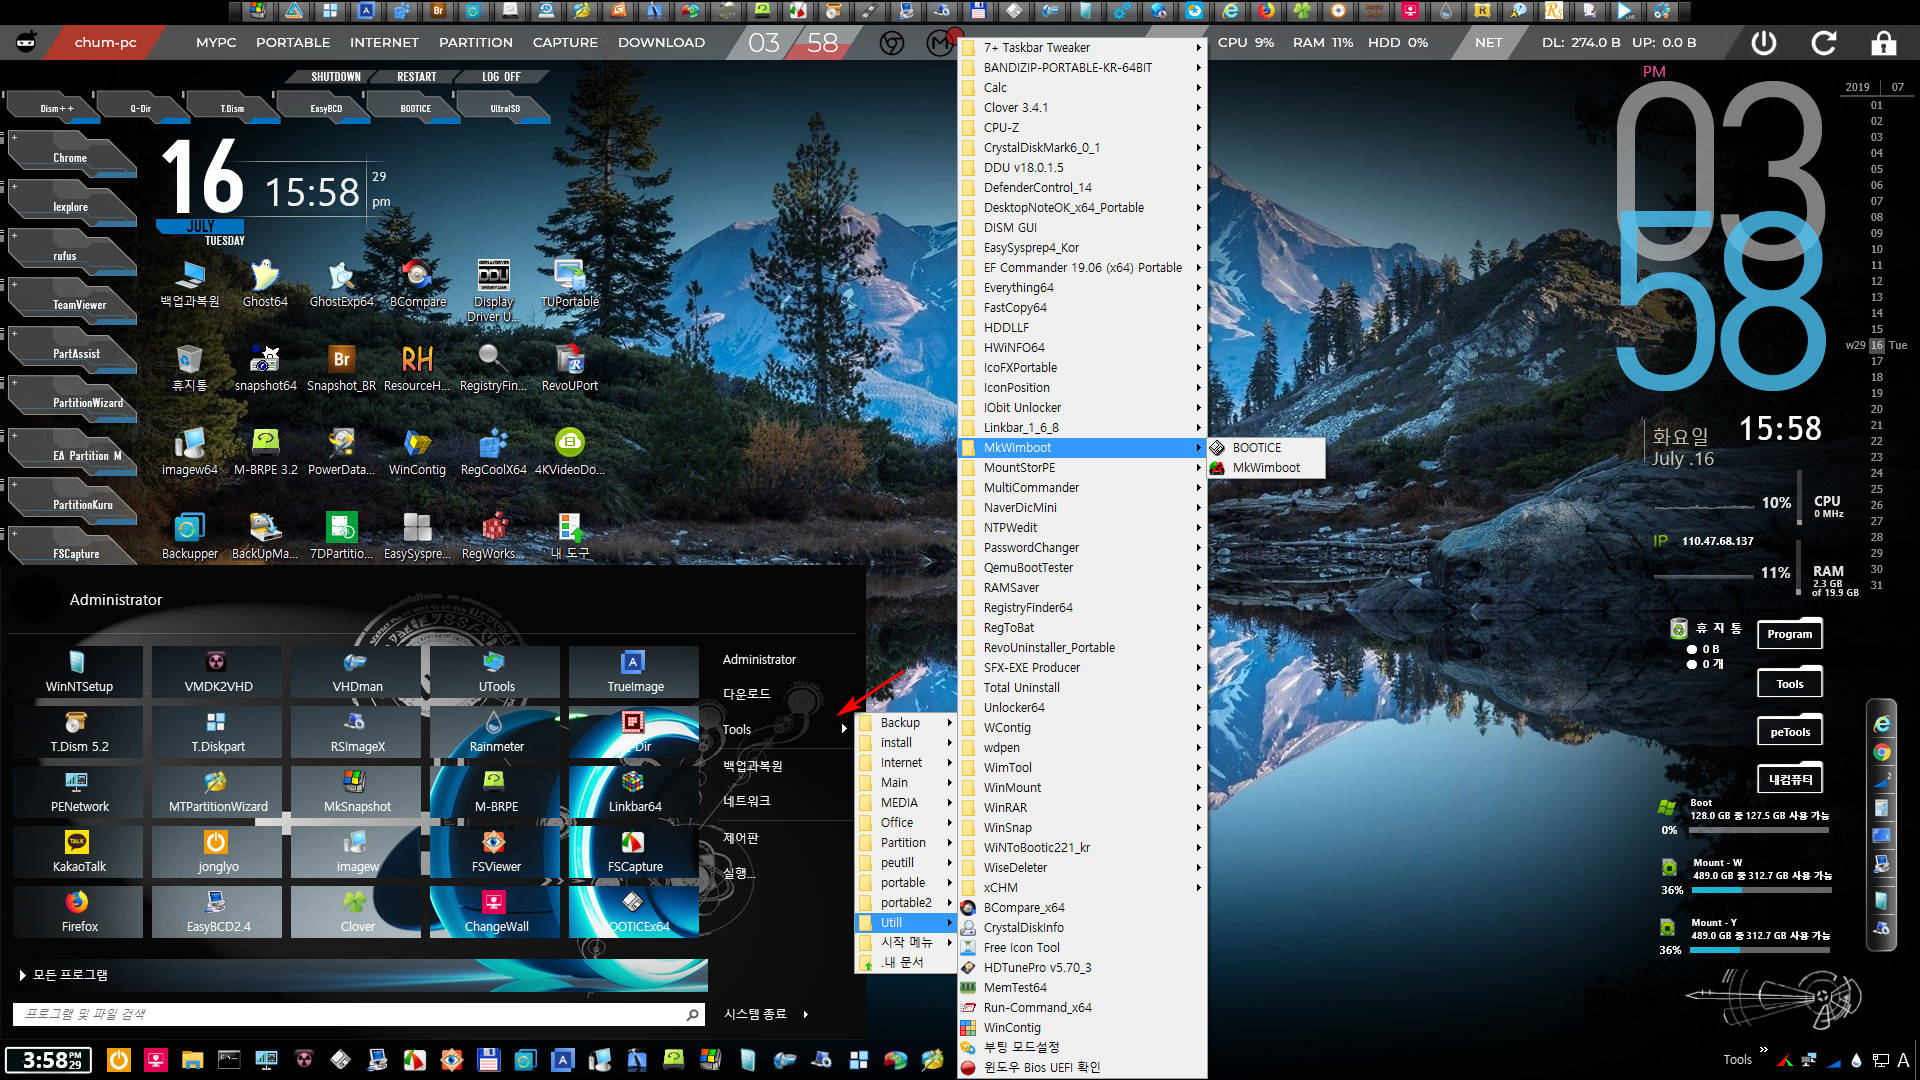
Task: Click the 프로그램 및 파일 검색 search field
Action: click(x=357, y=1014)
